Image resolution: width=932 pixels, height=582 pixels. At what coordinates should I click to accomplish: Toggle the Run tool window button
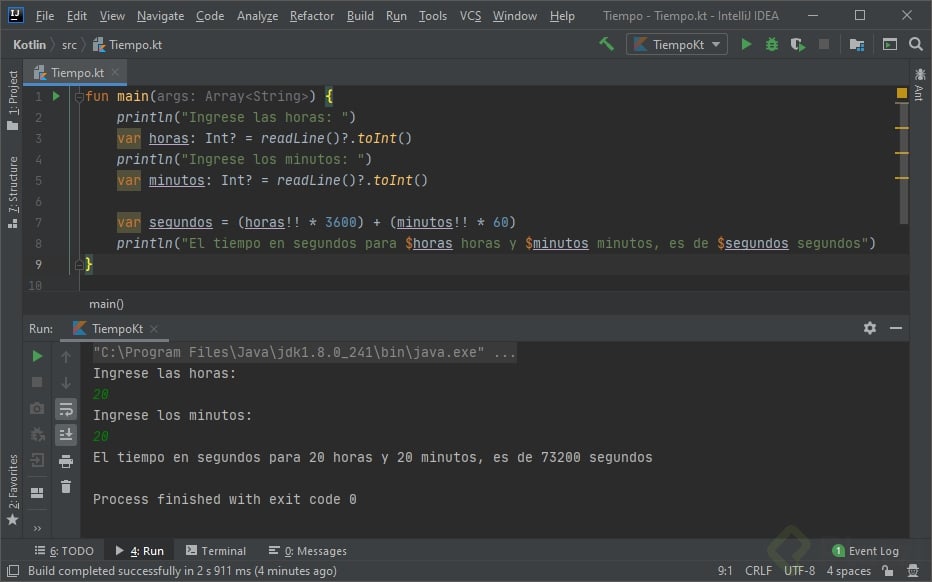[140, 550]
